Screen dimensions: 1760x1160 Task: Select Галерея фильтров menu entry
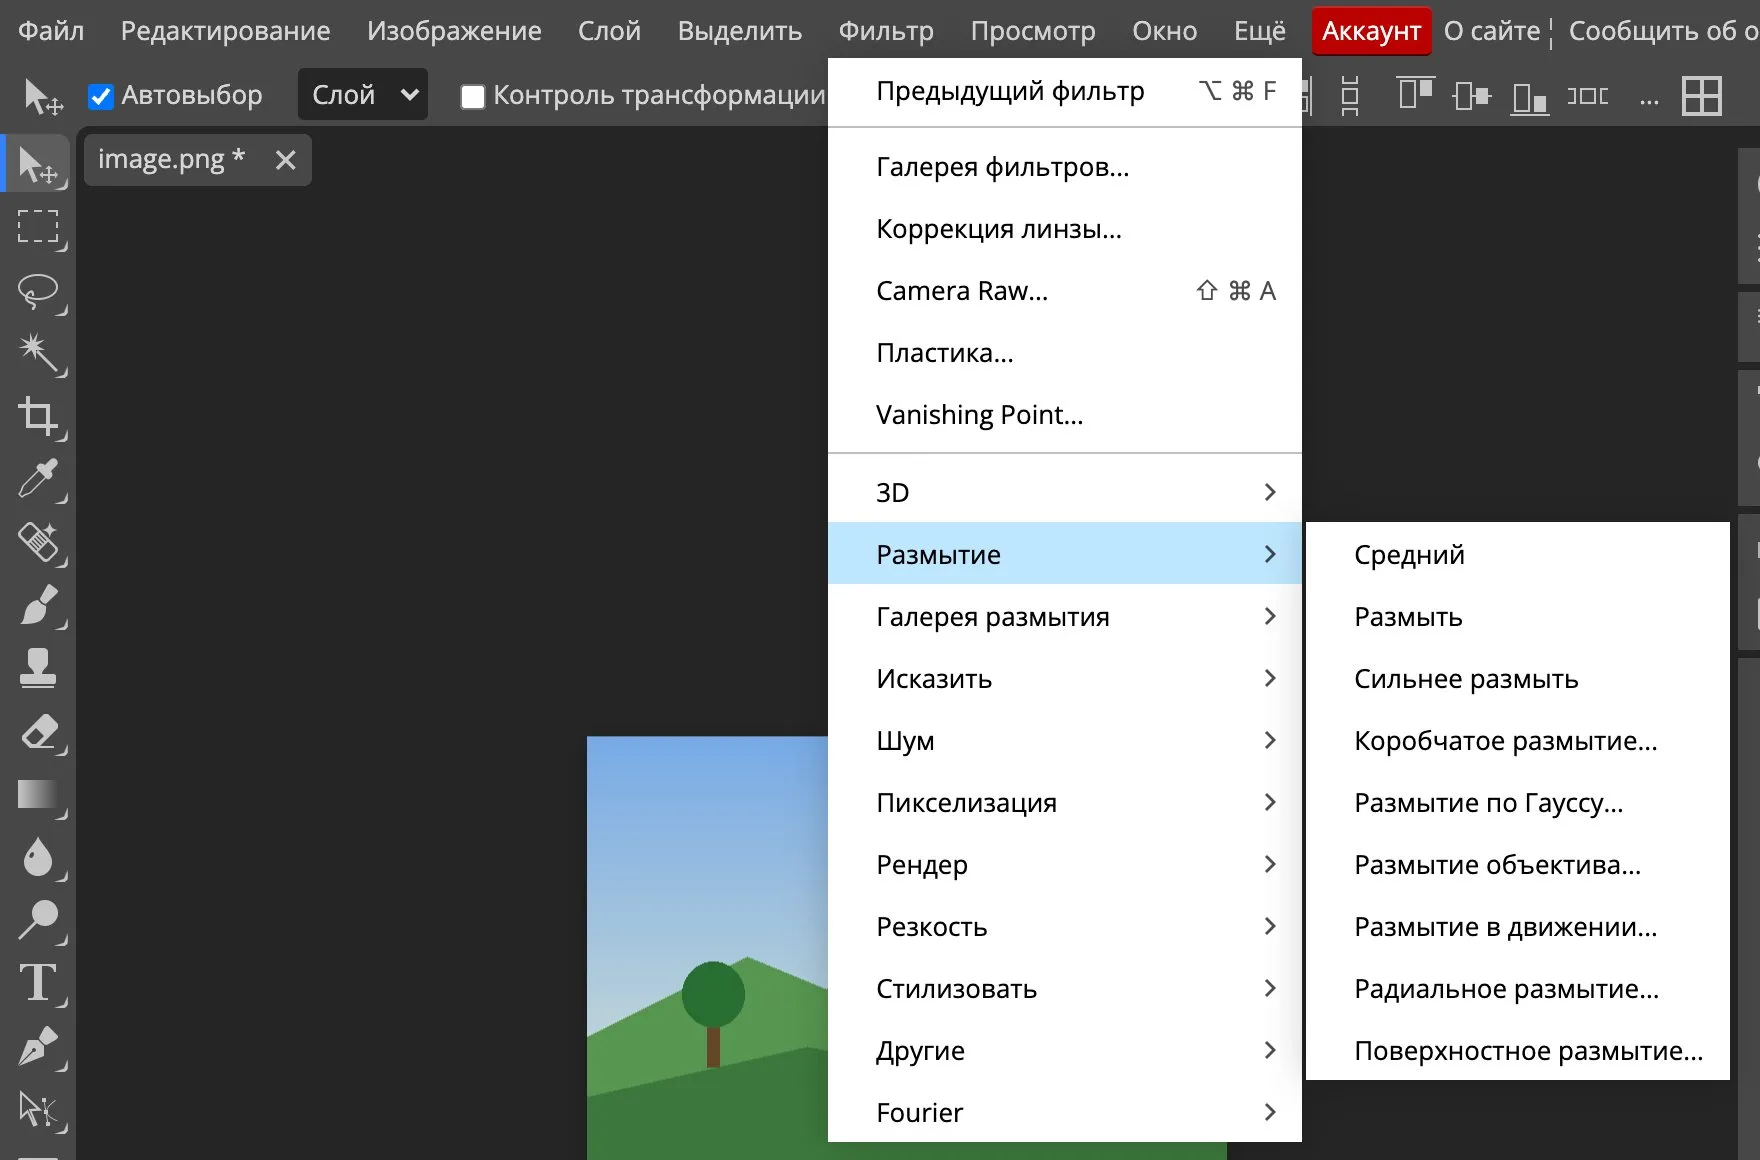coord(1065,166)
